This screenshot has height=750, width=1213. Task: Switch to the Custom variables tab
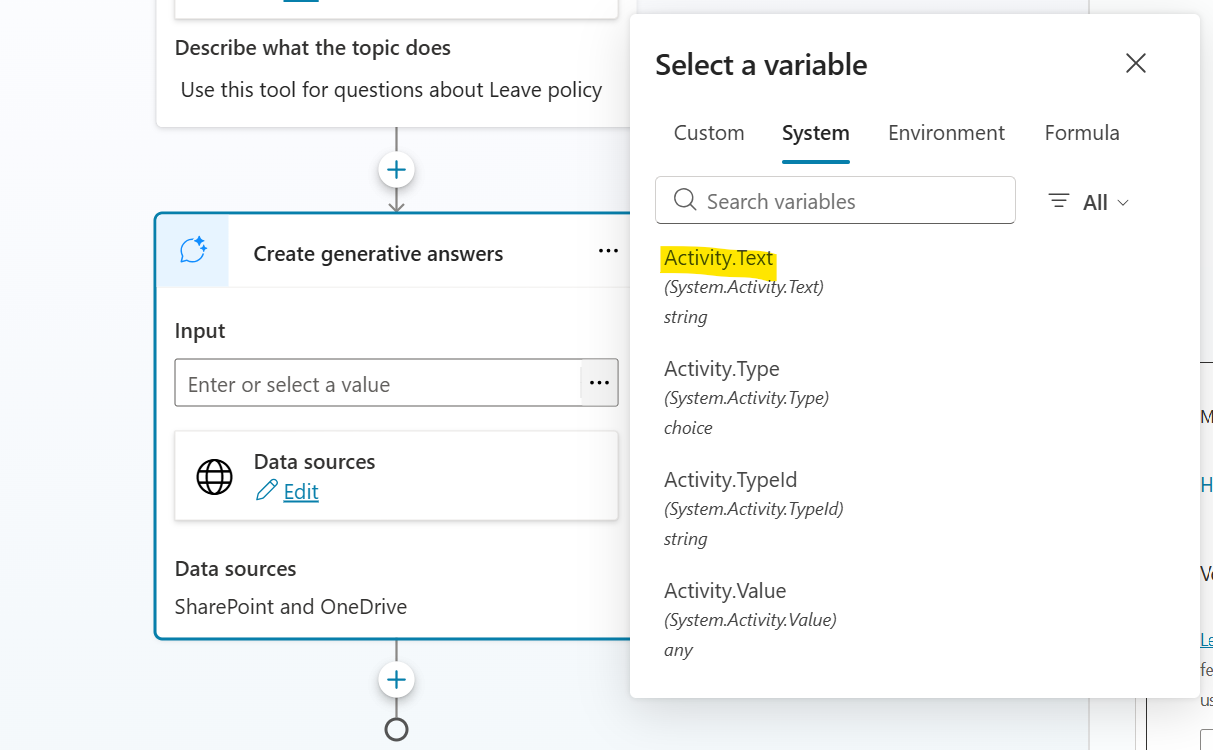[708, 132]
